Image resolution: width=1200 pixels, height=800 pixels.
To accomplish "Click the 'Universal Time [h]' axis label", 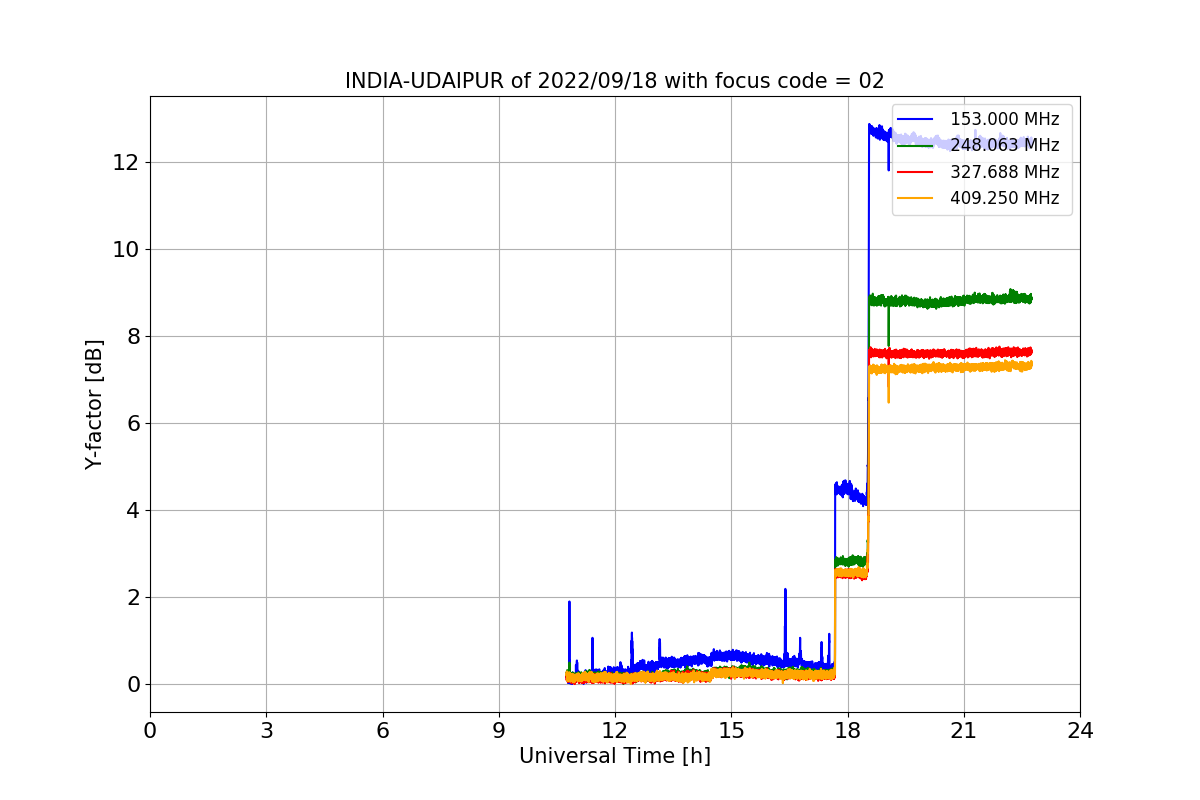I will pyautogui.click(x=614, y=757).
